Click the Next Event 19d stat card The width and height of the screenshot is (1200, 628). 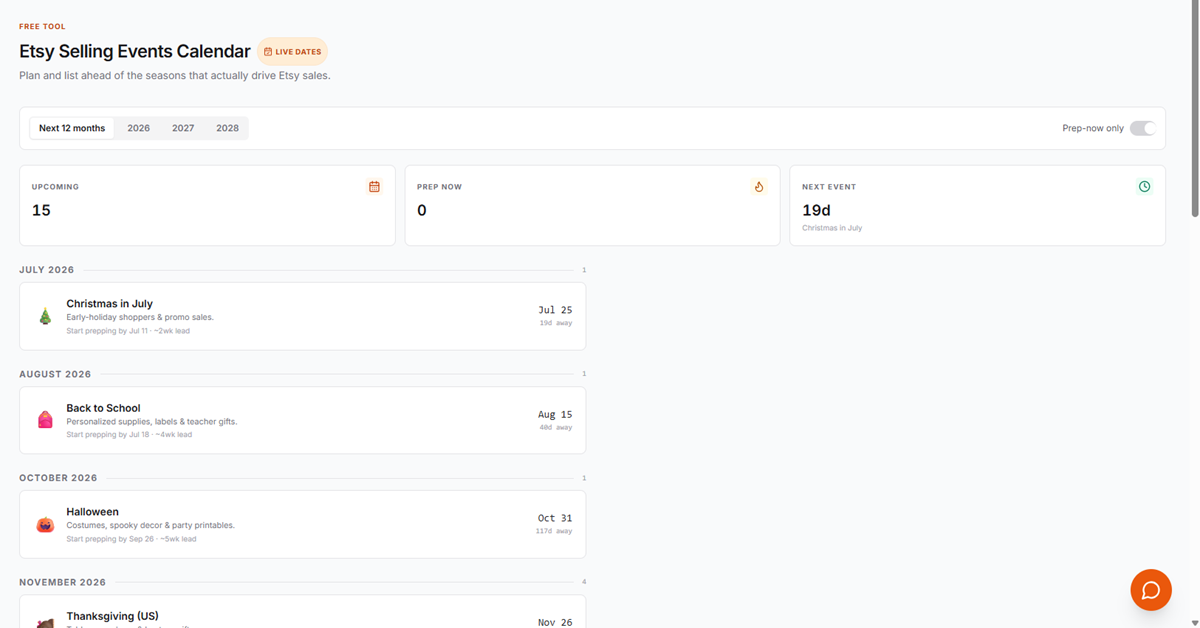pos(977,205)
